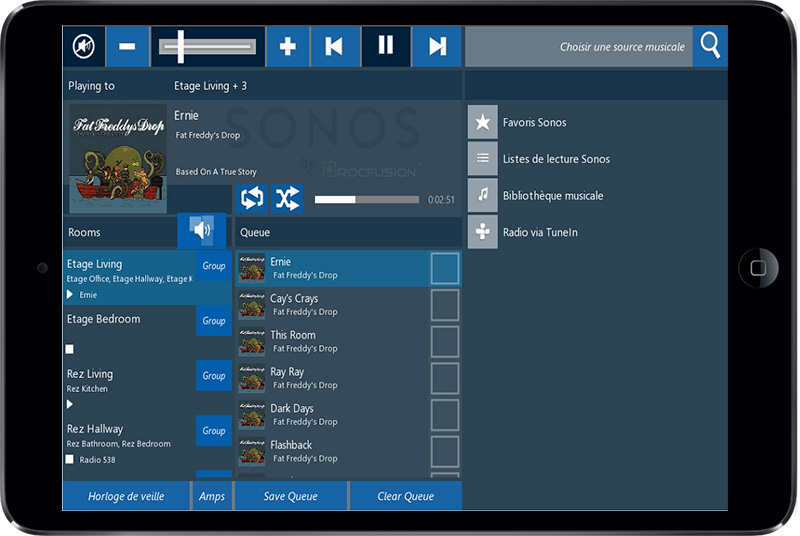Click the search magnifier icon
Screen dimensions: 800x536
(x=710, y=46)
